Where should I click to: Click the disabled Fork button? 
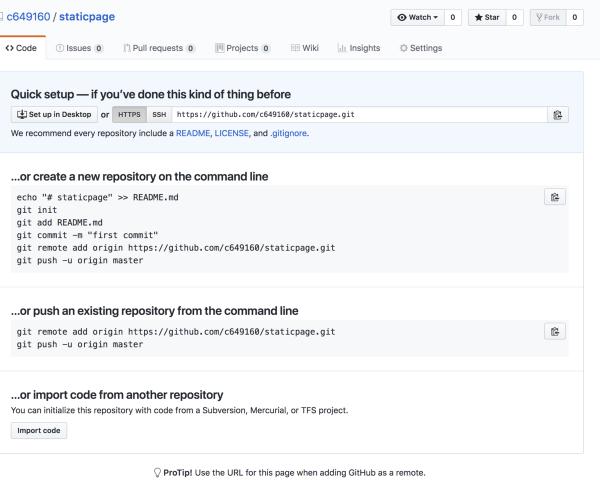(548, 17)
